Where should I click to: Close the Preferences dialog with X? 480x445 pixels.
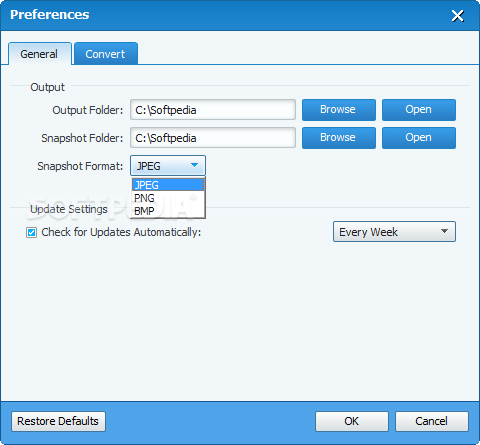tap(457, 16)
